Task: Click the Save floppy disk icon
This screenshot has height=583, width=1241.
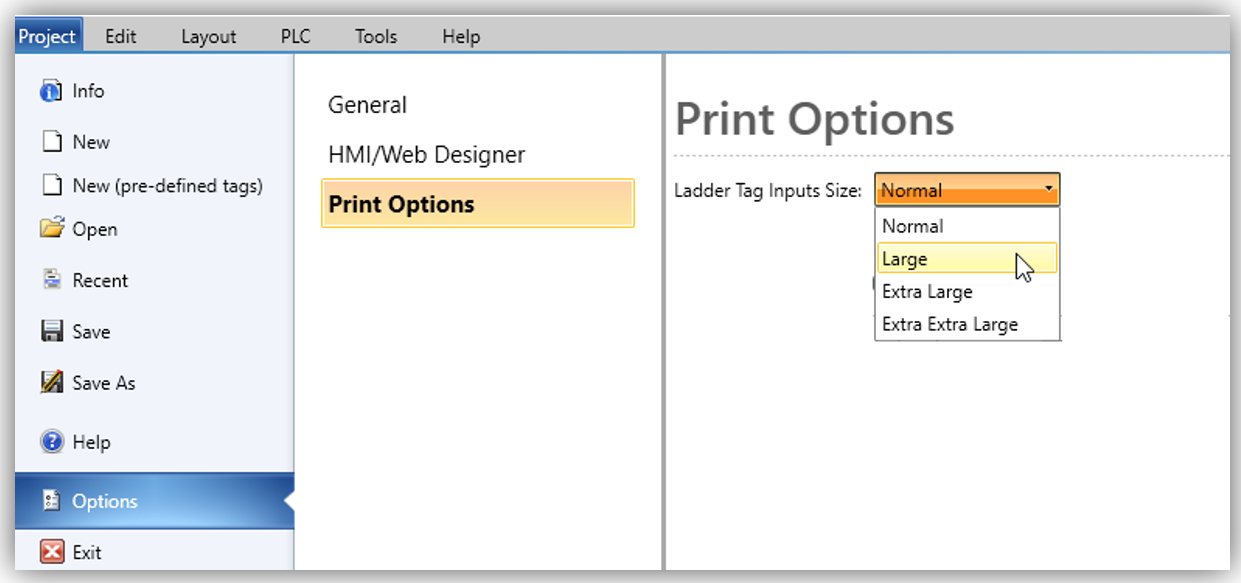Action: coord(52,331)
